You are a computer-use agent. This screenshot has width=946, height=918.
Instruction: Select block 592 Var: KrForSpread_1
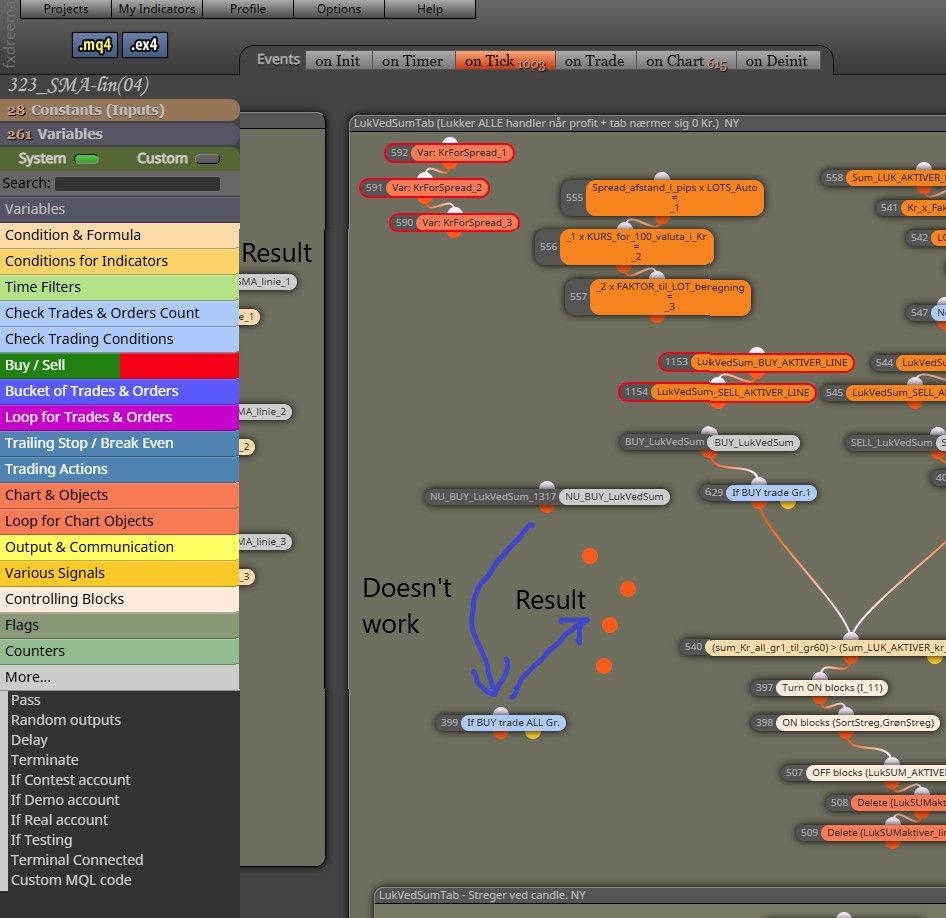(x=449, y=153)
